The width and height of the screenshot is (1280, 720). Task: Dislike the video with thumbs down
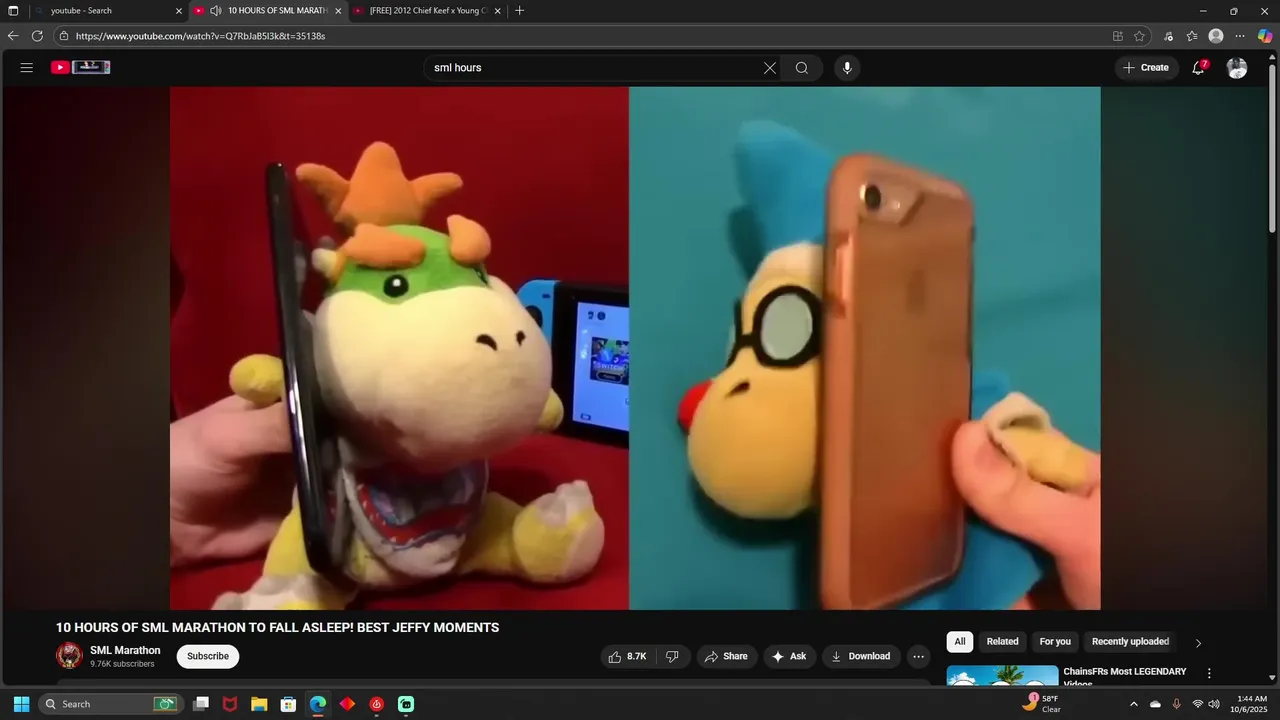click(x=672, y=656)
